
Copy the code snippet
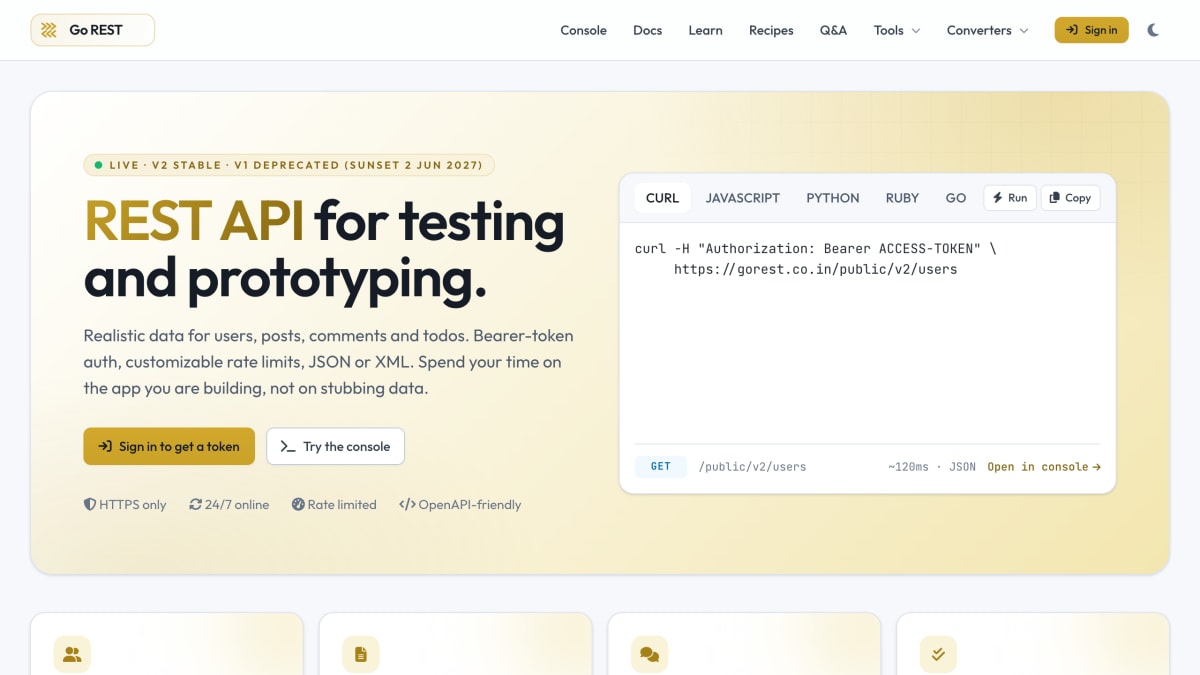[1070, 198]
